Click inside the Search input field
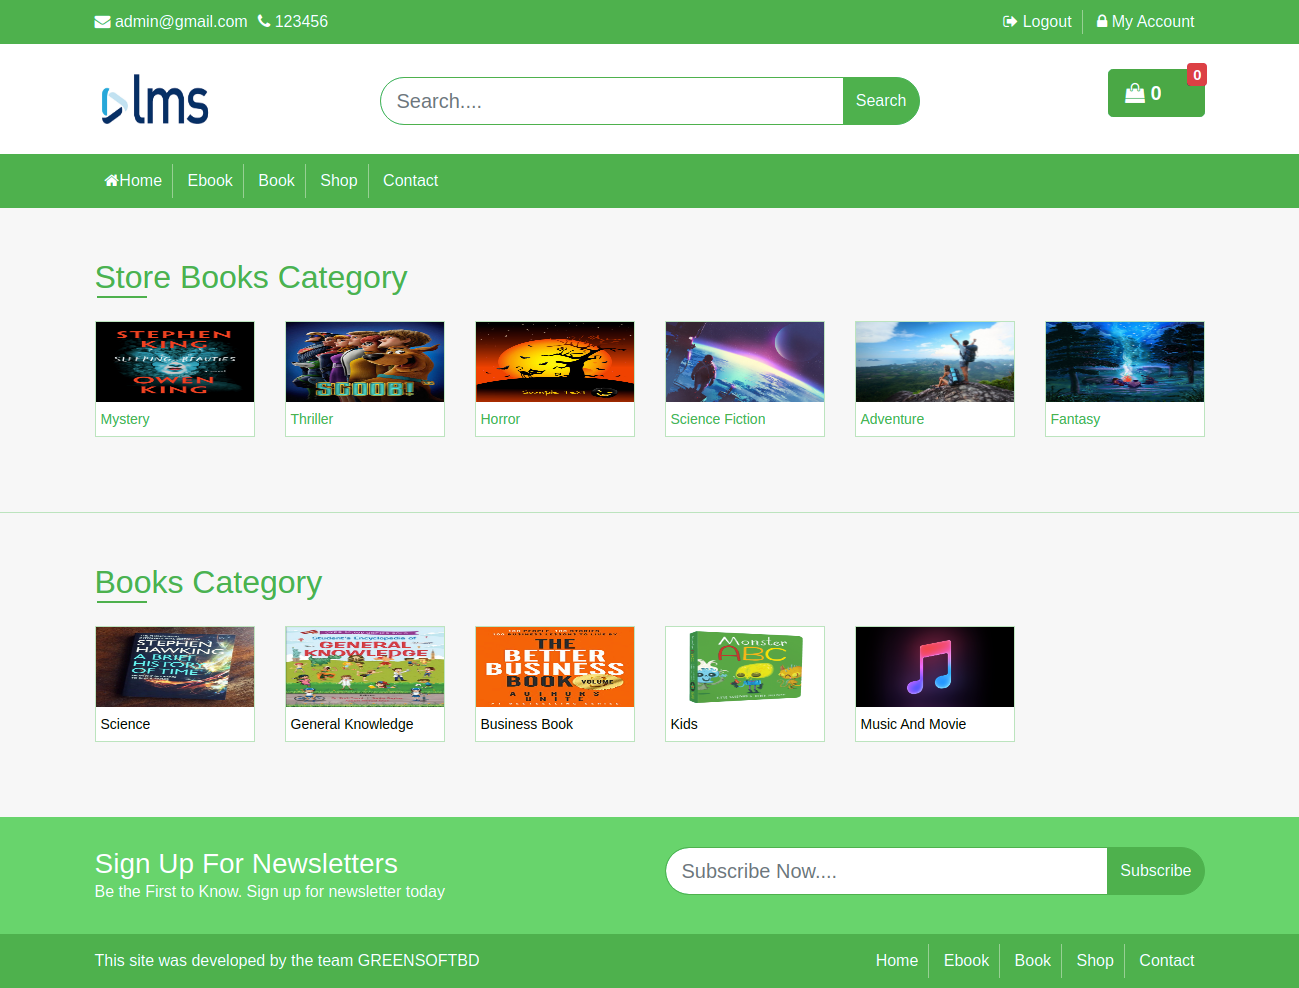The height and width of the screenshot is (988, 1299). pyautogui.click(x=610, y=100)
